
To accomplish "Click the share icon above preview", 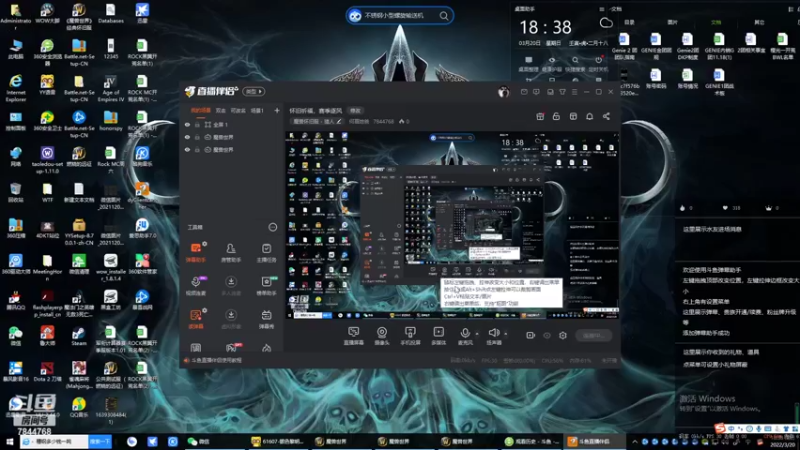I will click(x=606, y=116).
